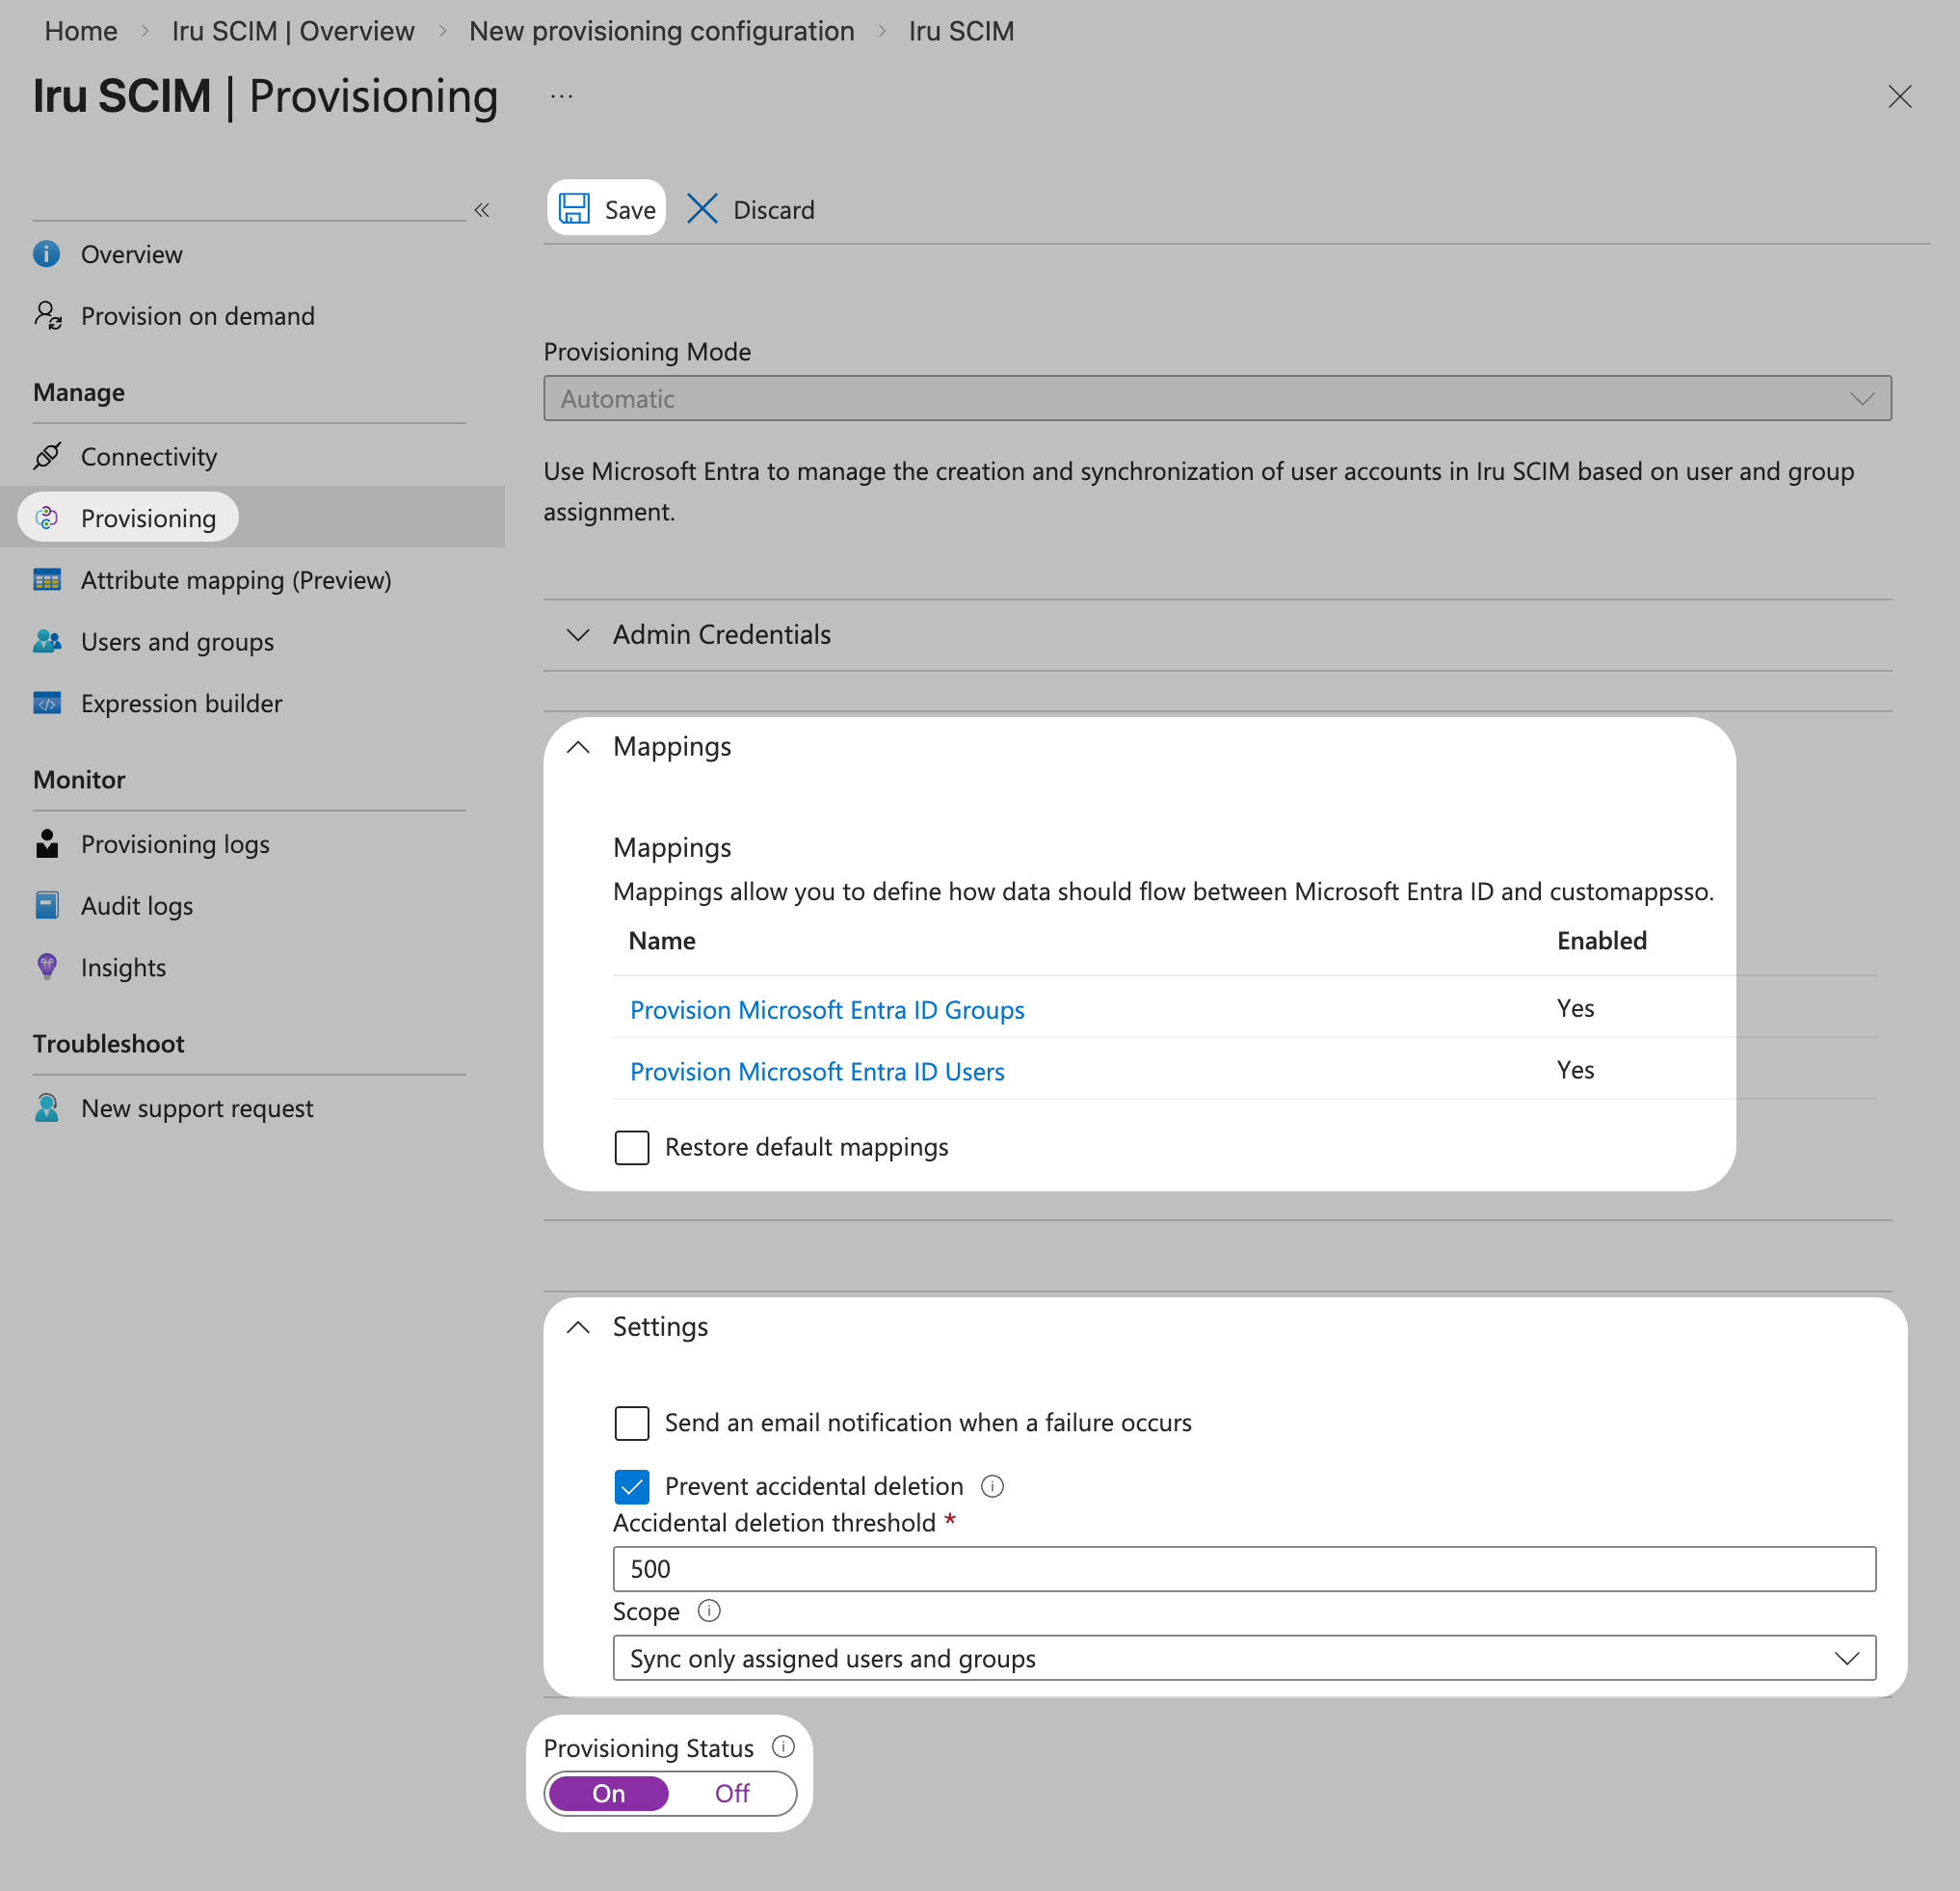This screenshot has width=1960, height=1891.
Task: Uncheck Prevent accidental deletion checkbox
Action: point(632,1486)
